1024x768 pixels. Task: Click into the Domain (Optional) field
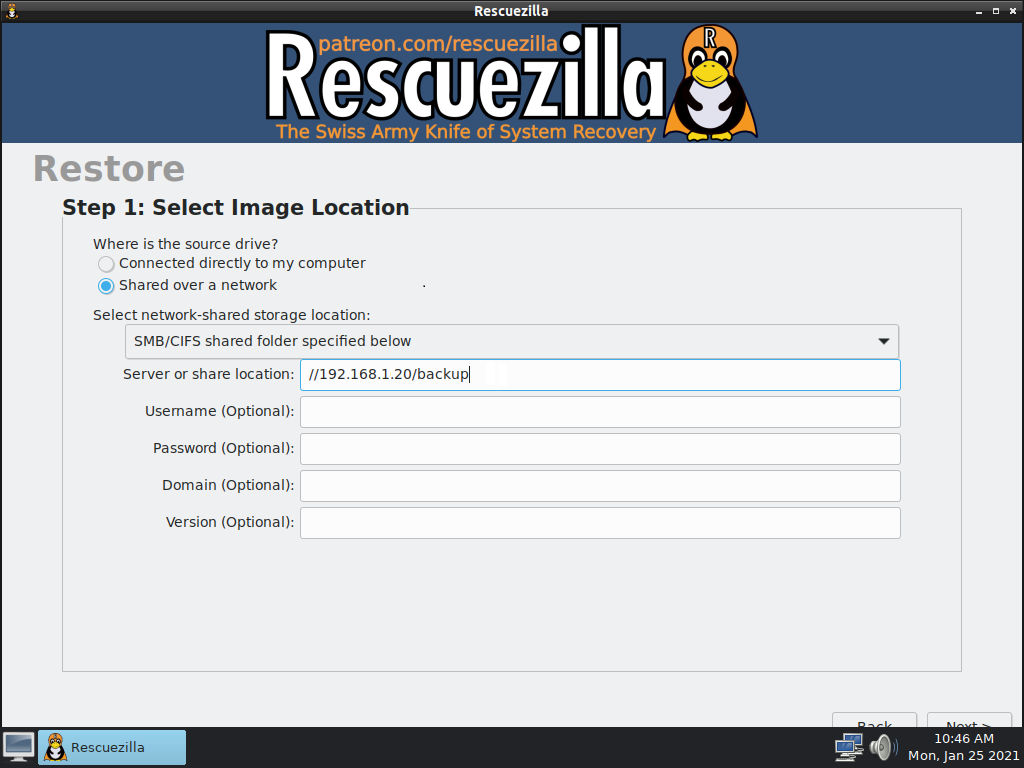click(600, 486)
